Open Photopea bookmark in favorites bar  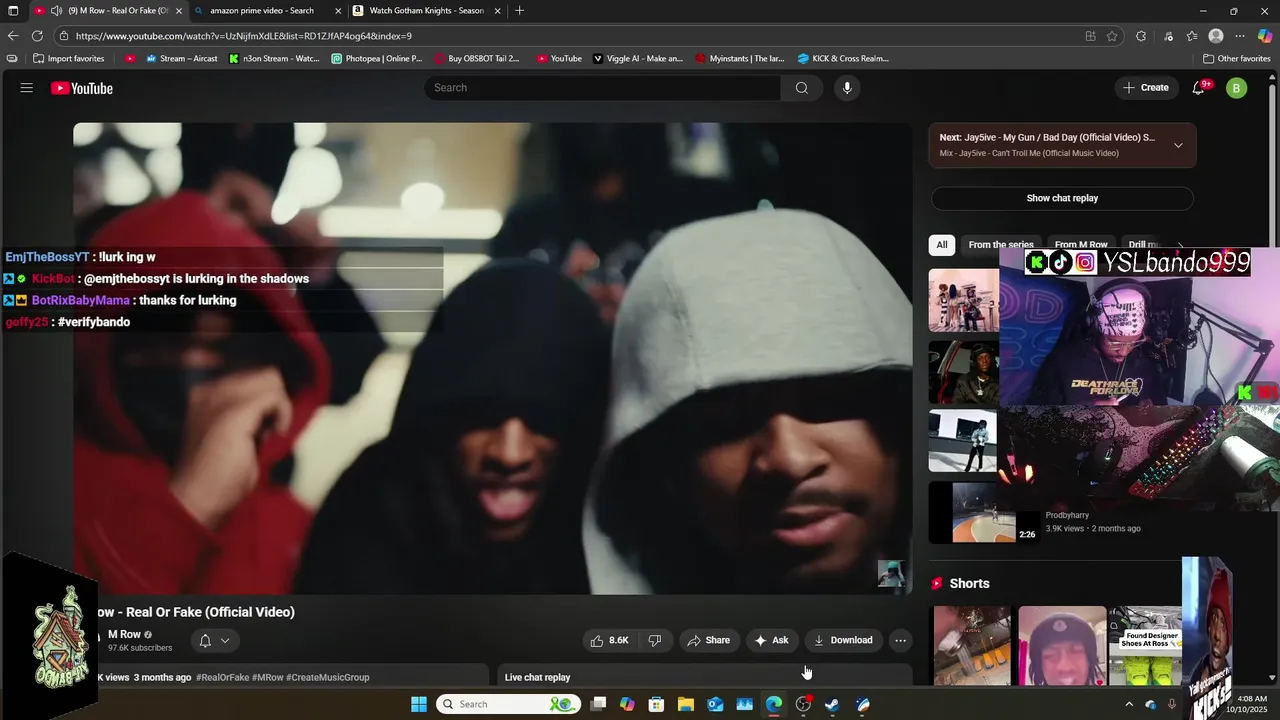point(376,58)
